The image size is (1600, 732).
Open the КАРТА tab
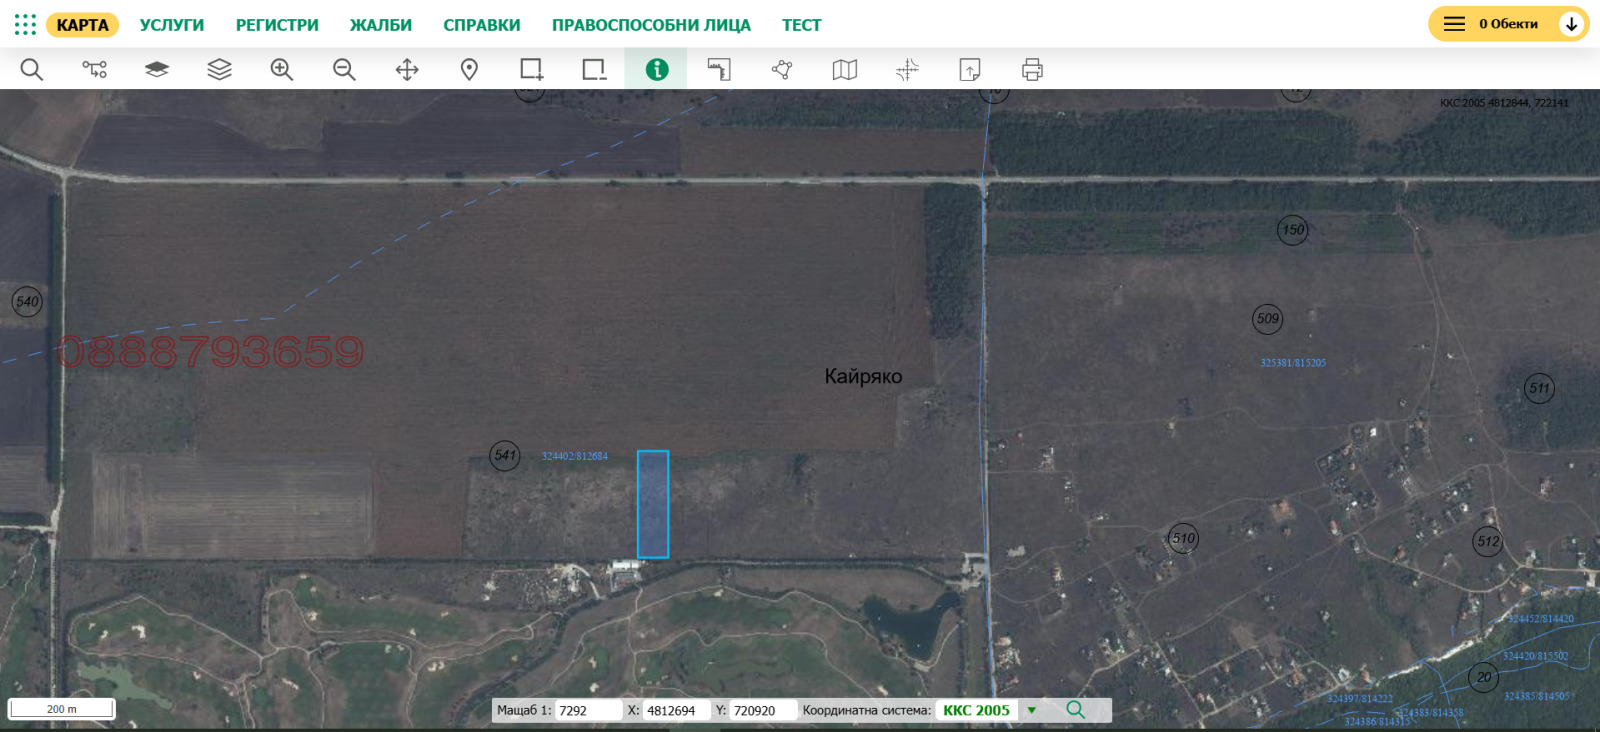(82, 25)
